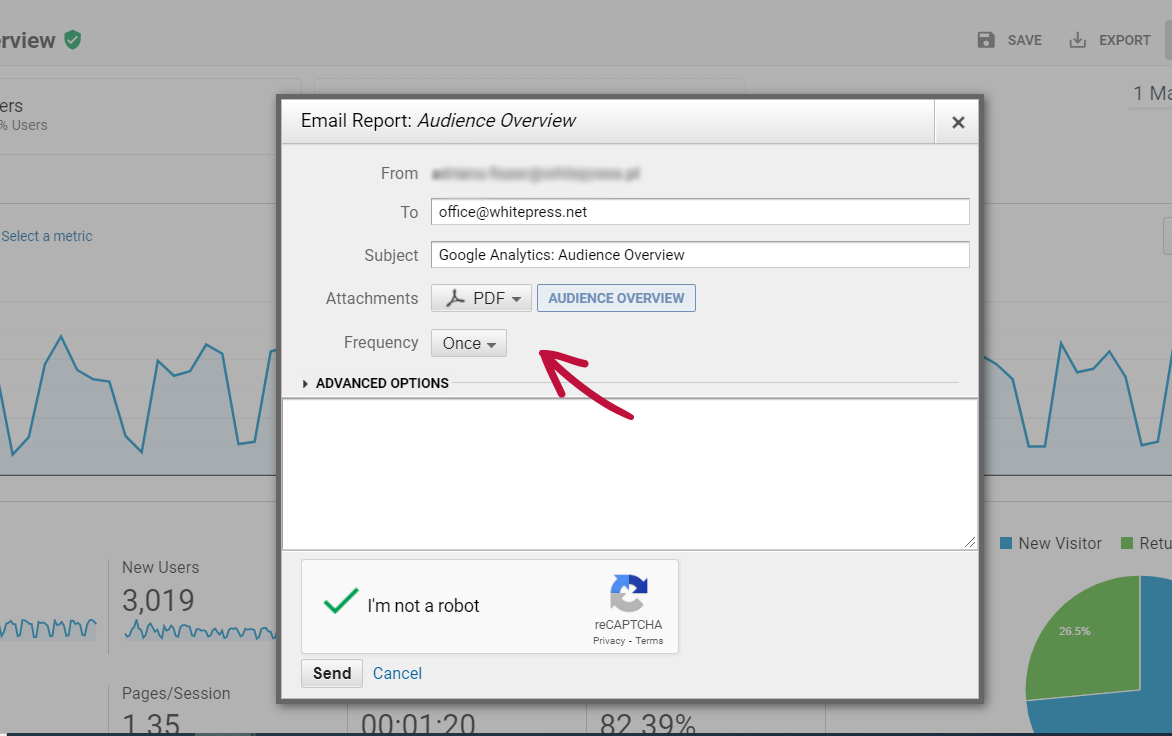The image size is (1172, 736).
Task: Click the New Users 3,019 value
Action: (x=158, y=601)
